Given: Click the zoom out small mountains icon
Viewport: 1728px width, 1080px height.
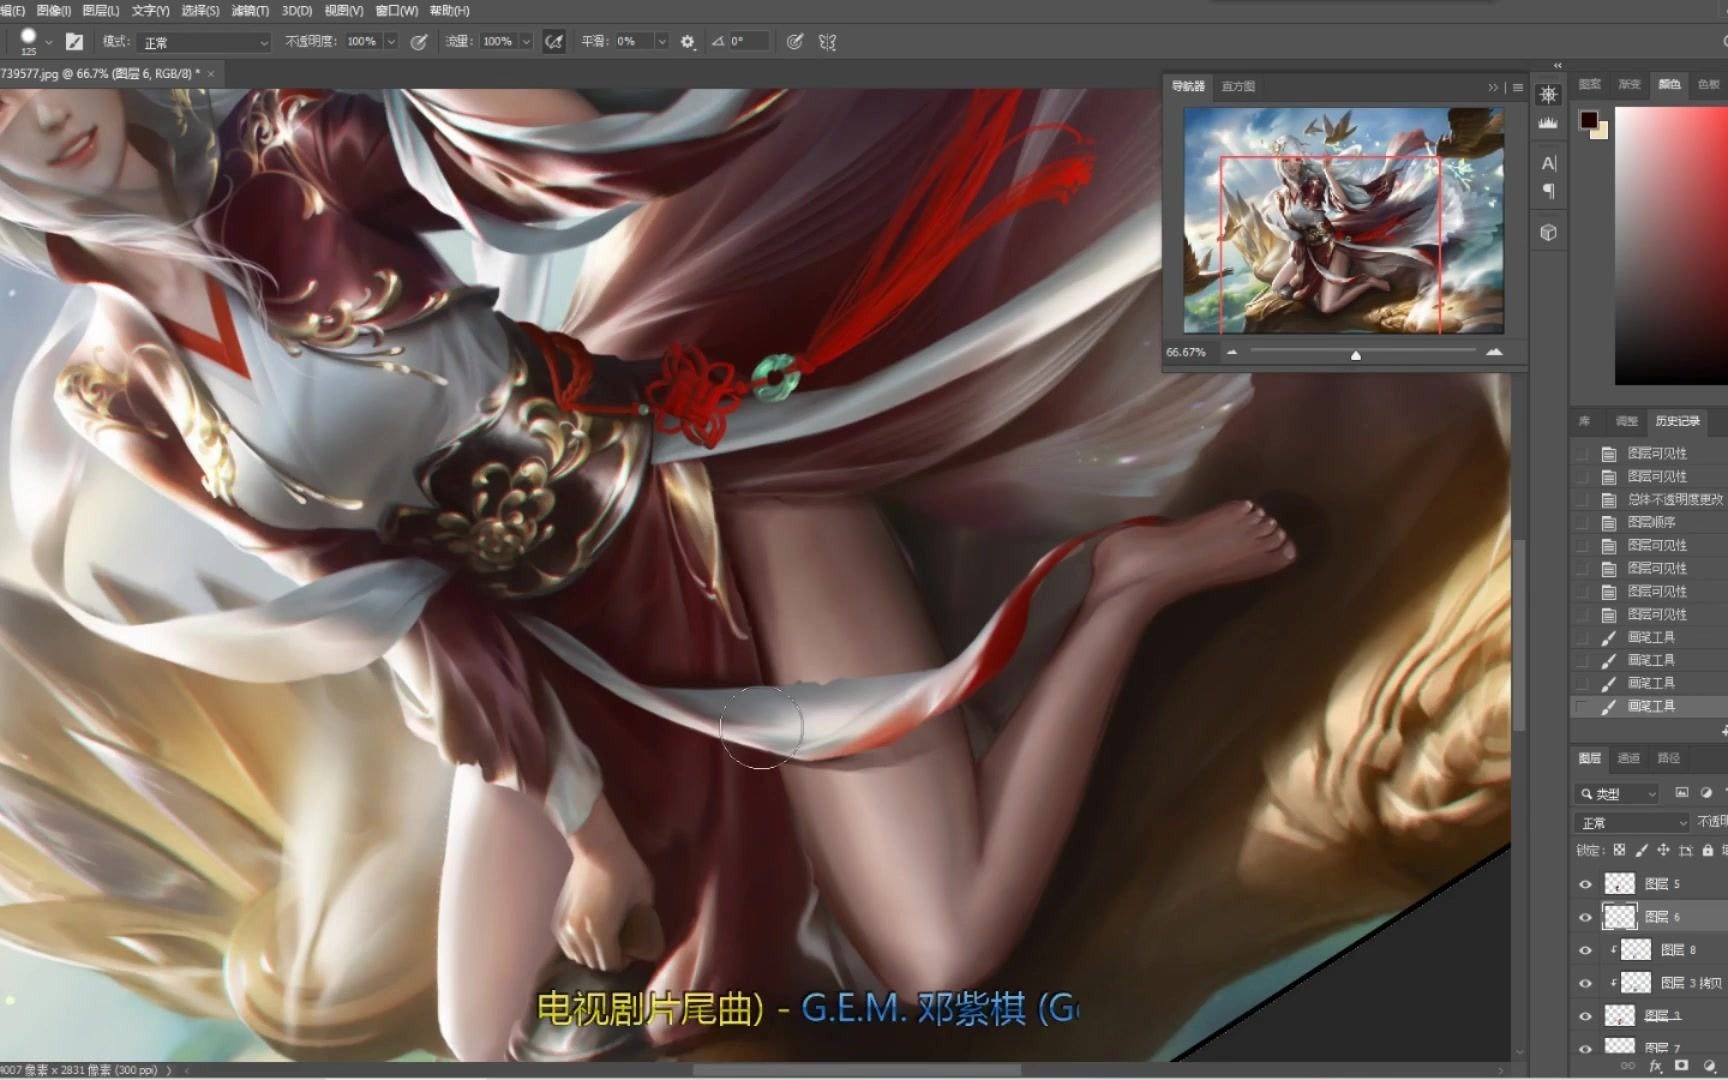Looking at the screenshot, I should point(1232,352).
